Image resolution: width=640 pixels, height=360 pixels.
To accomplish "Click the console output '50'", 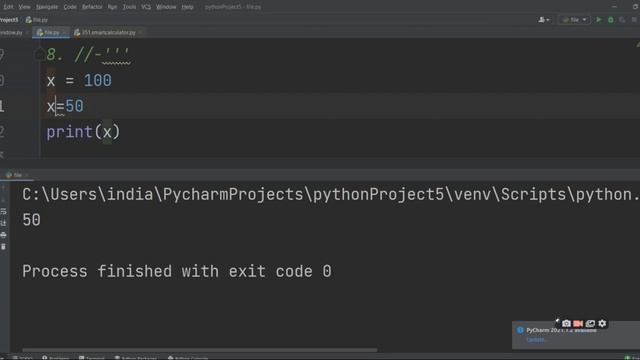I will 31,220.
